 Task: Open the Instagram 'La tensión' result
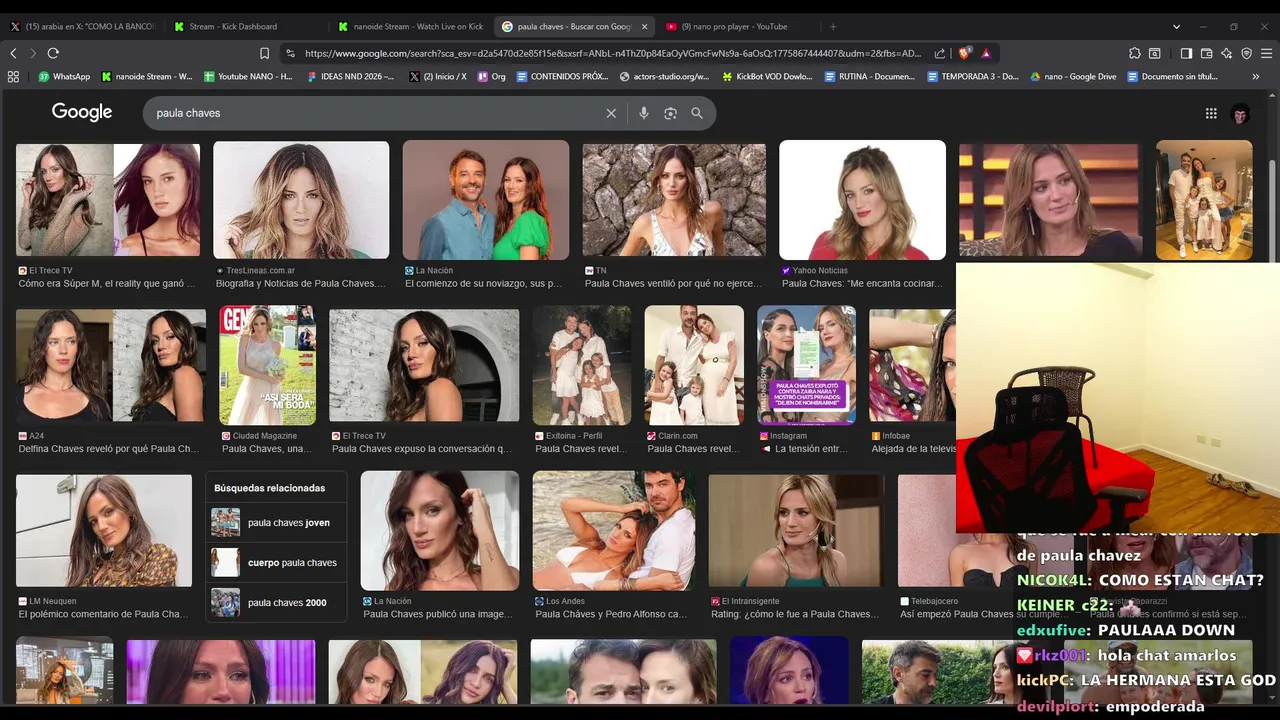pos(806,365)
